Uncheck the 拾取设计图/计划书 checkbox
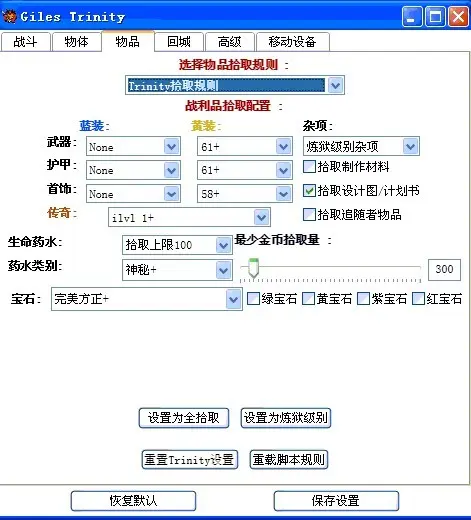The height and width of the screenshot is (520, 471). coord(309,191)
